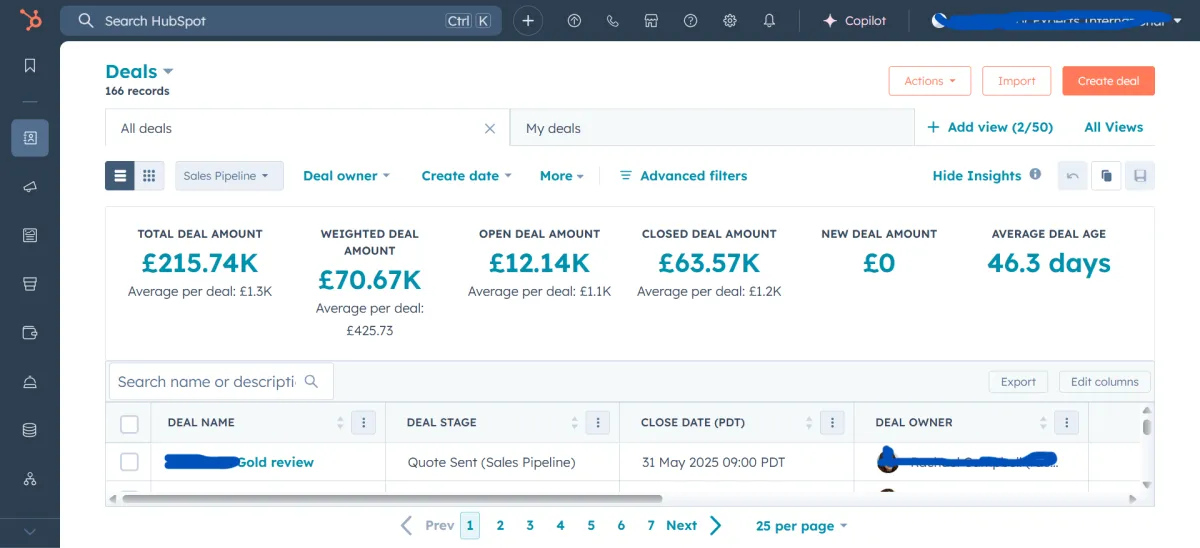This screenshot has height=548, width=1200.
Task: Open the wallet icon in sidebar
Action: point(30,333)
